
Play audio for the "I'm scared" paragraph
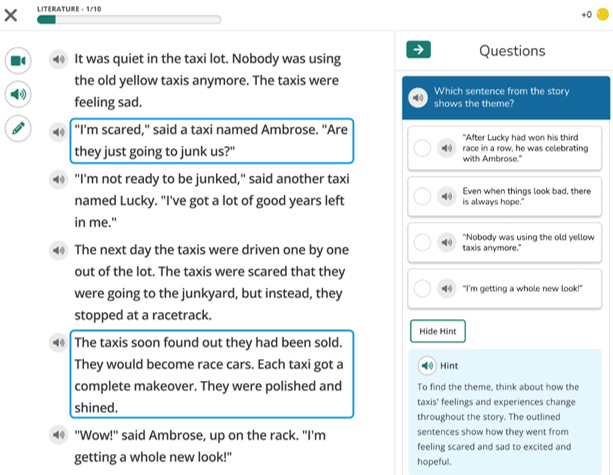pos(59,130)
